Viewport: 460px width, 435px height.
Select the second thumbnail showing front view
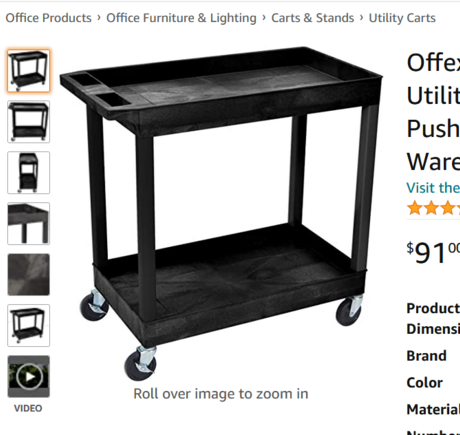(29, 122)
